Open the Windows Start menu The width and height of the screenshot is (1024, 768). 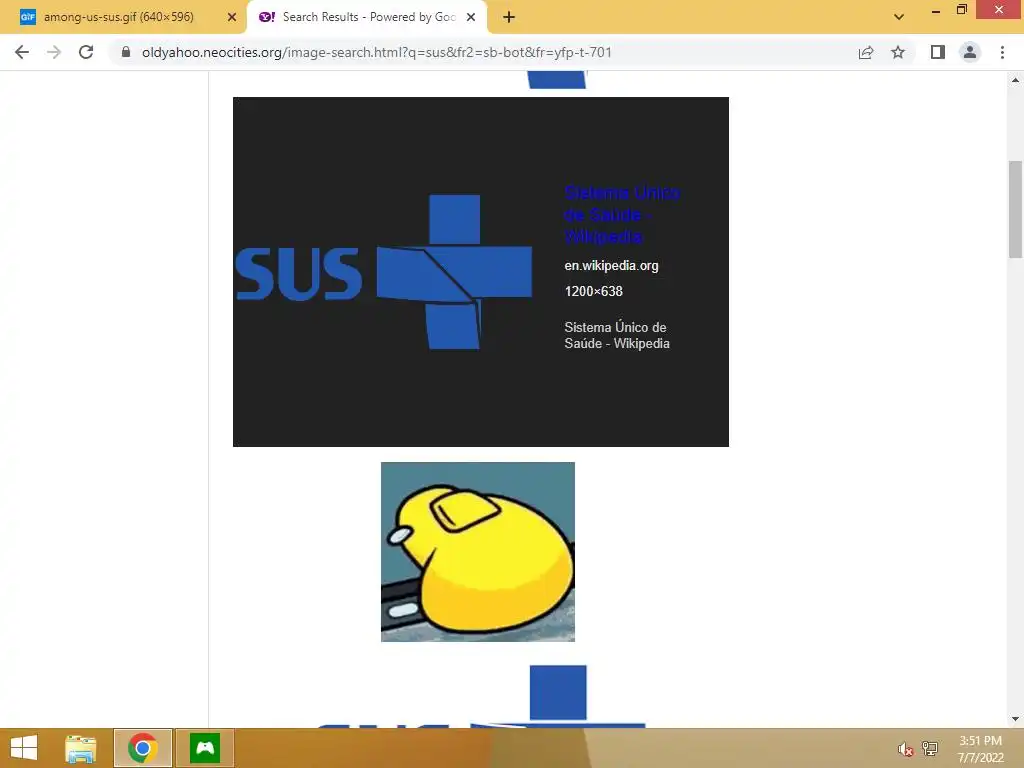24,748
